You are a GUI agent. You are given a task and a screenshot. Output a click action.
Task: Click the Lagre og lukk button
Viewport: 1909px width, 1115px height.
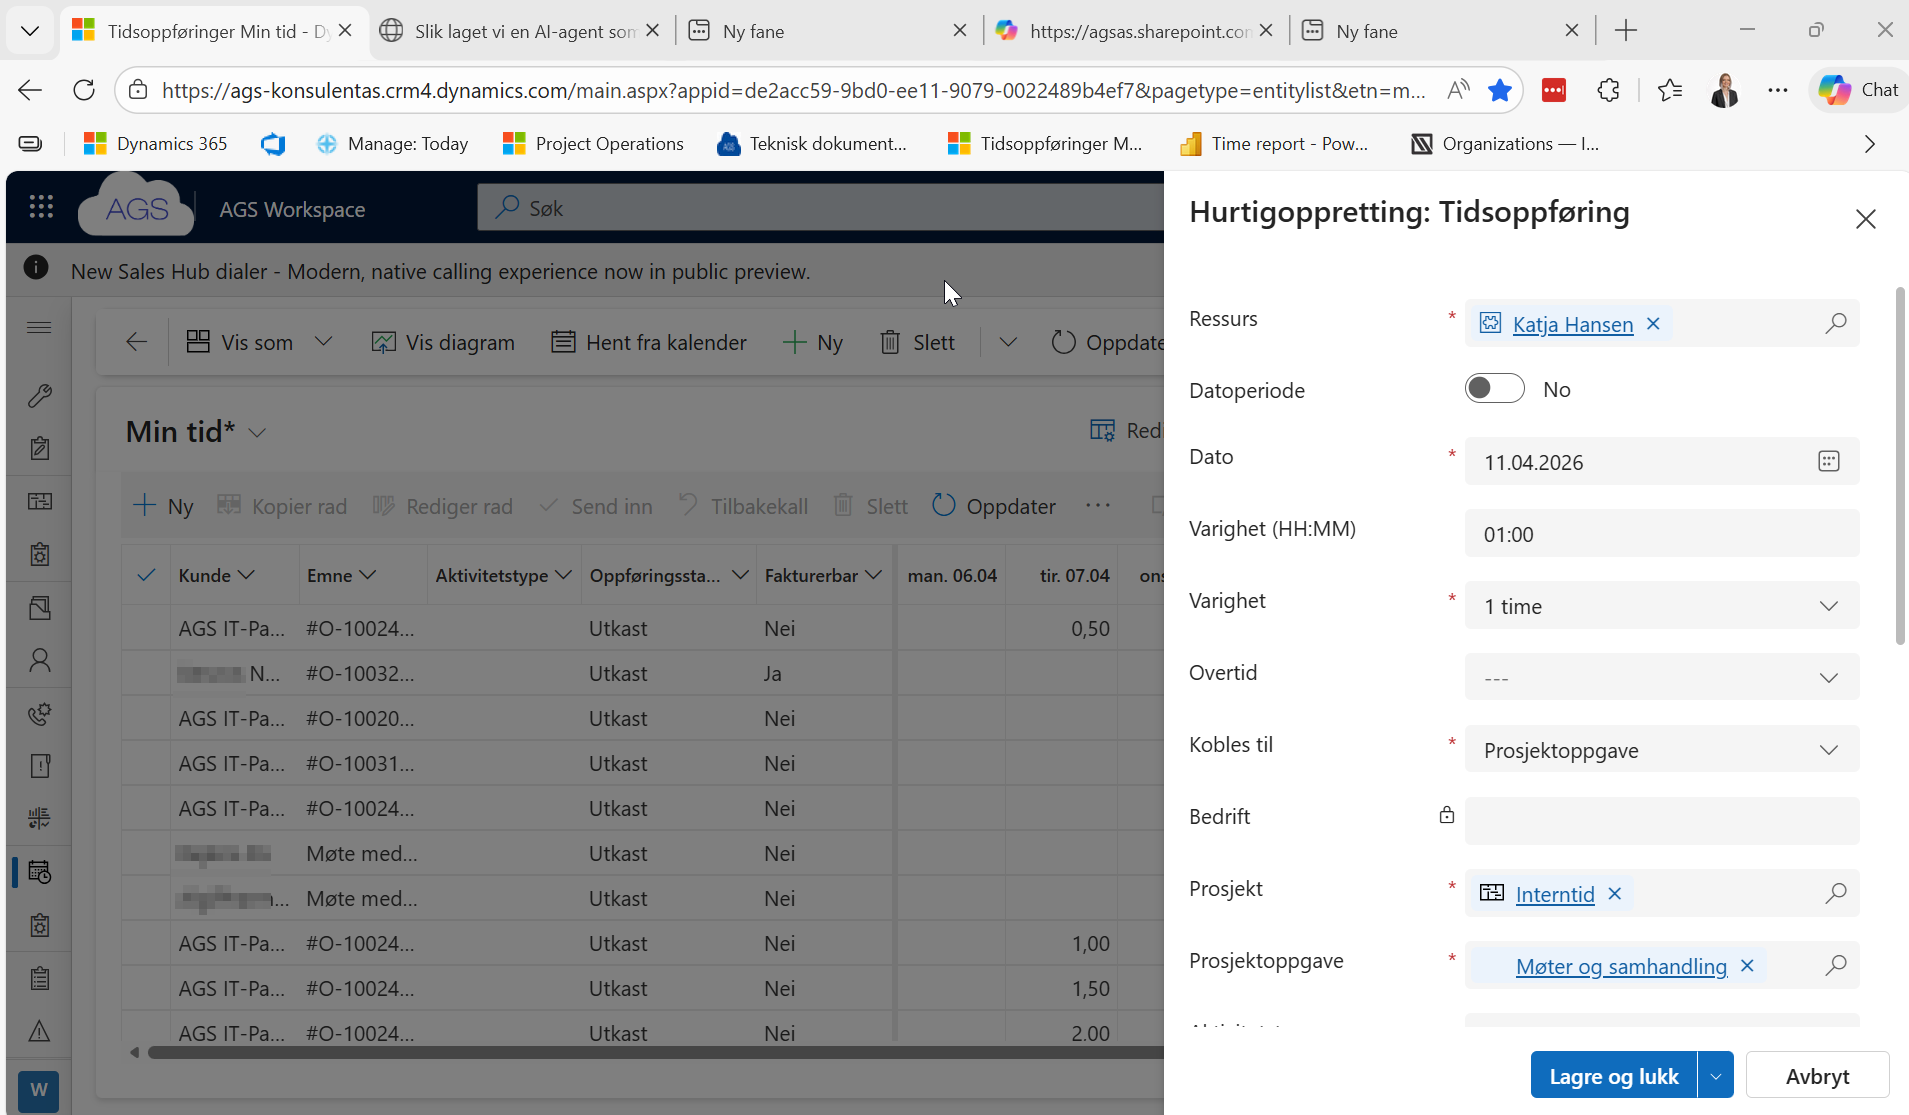(1613, 1076)
